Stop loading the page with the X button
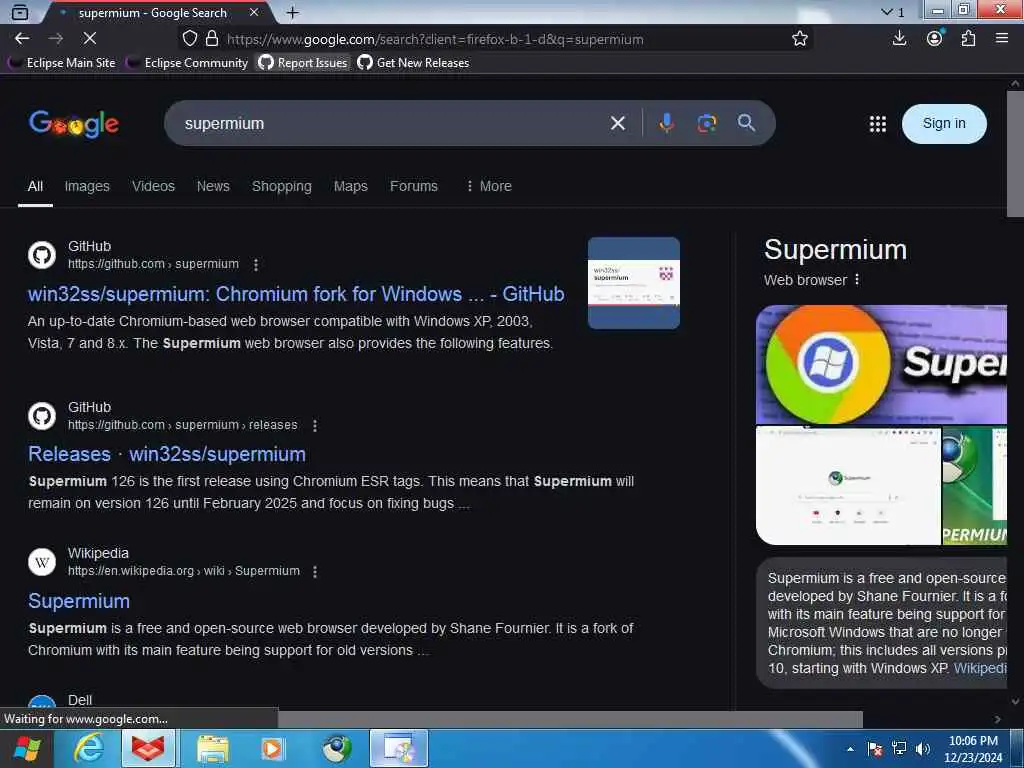 (x=90, y=39)
